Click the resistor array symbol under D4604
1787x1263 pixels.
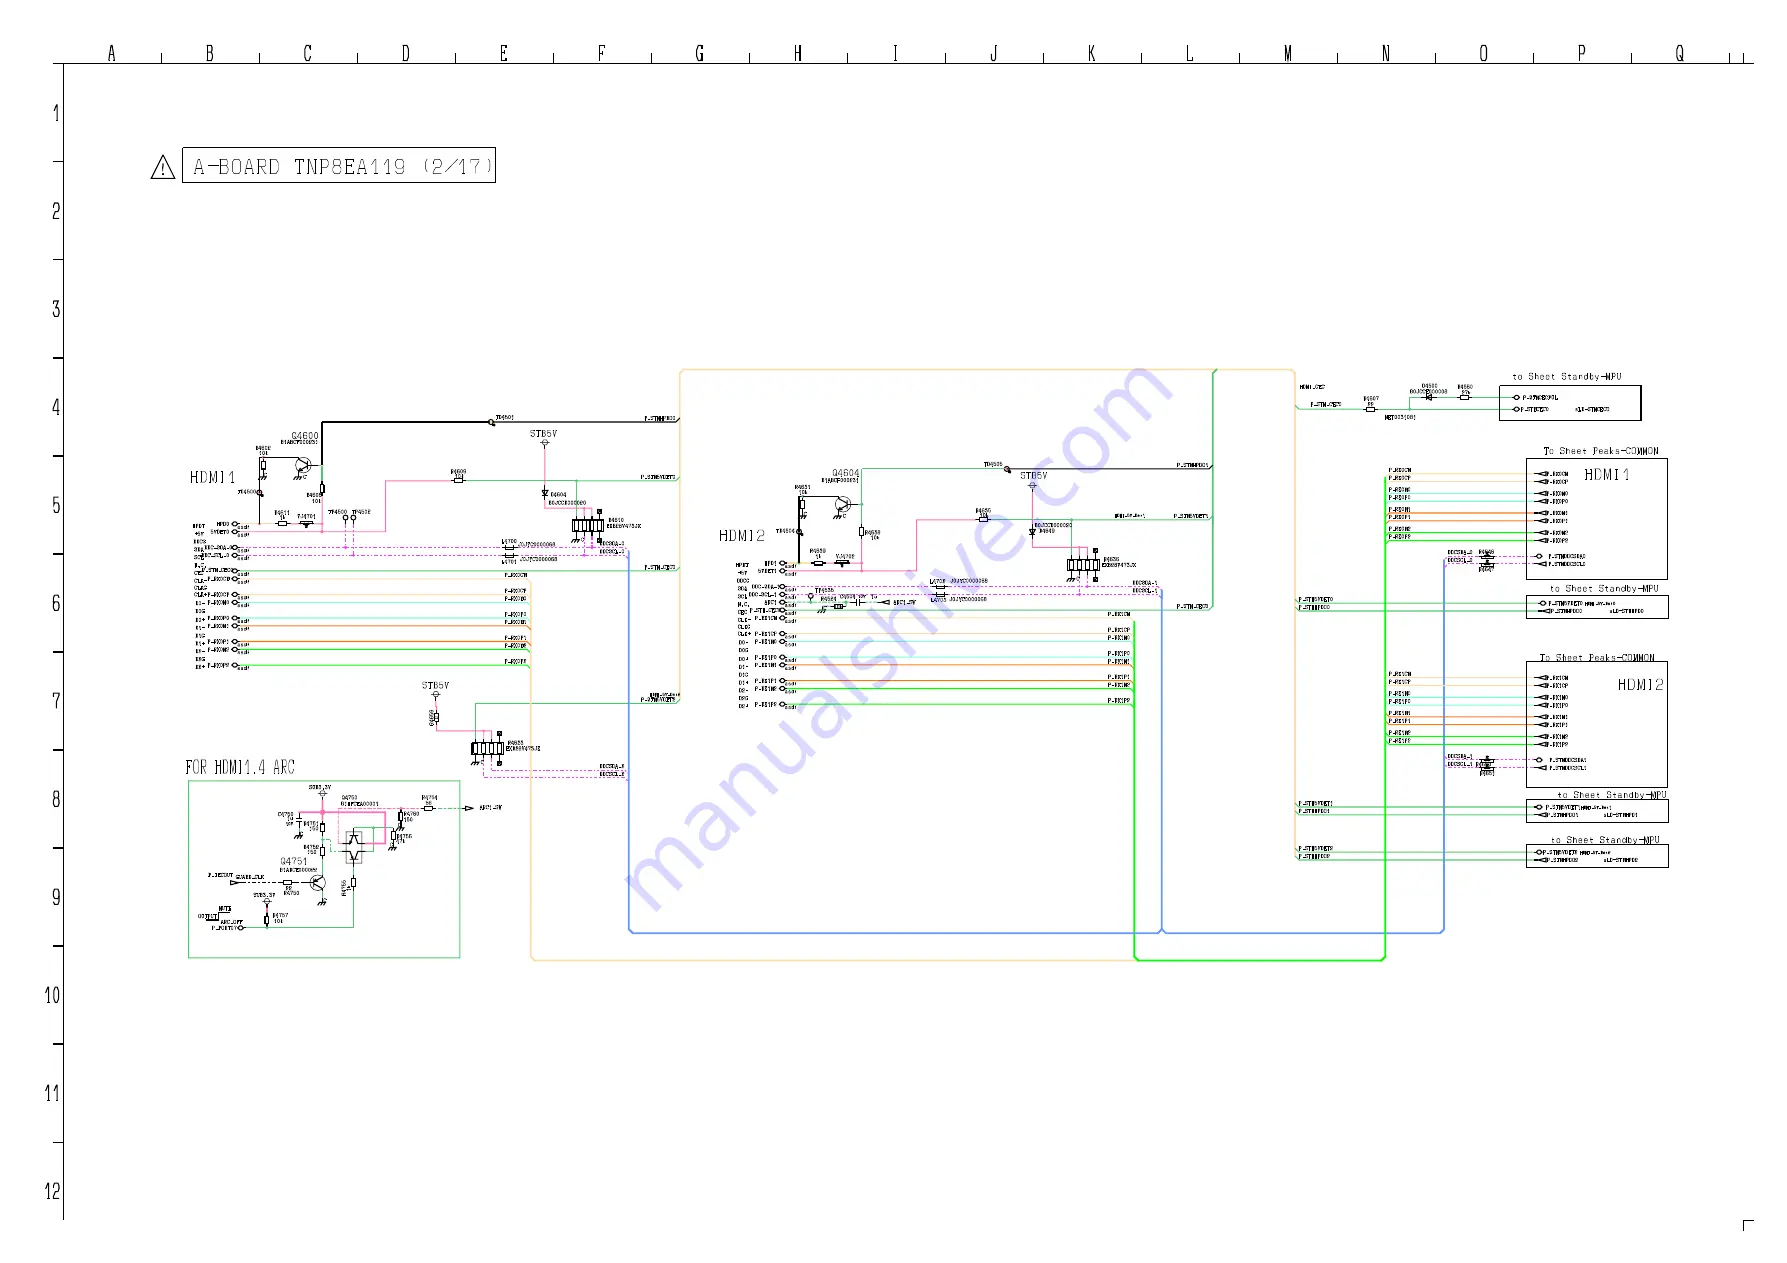pos(587,525)
